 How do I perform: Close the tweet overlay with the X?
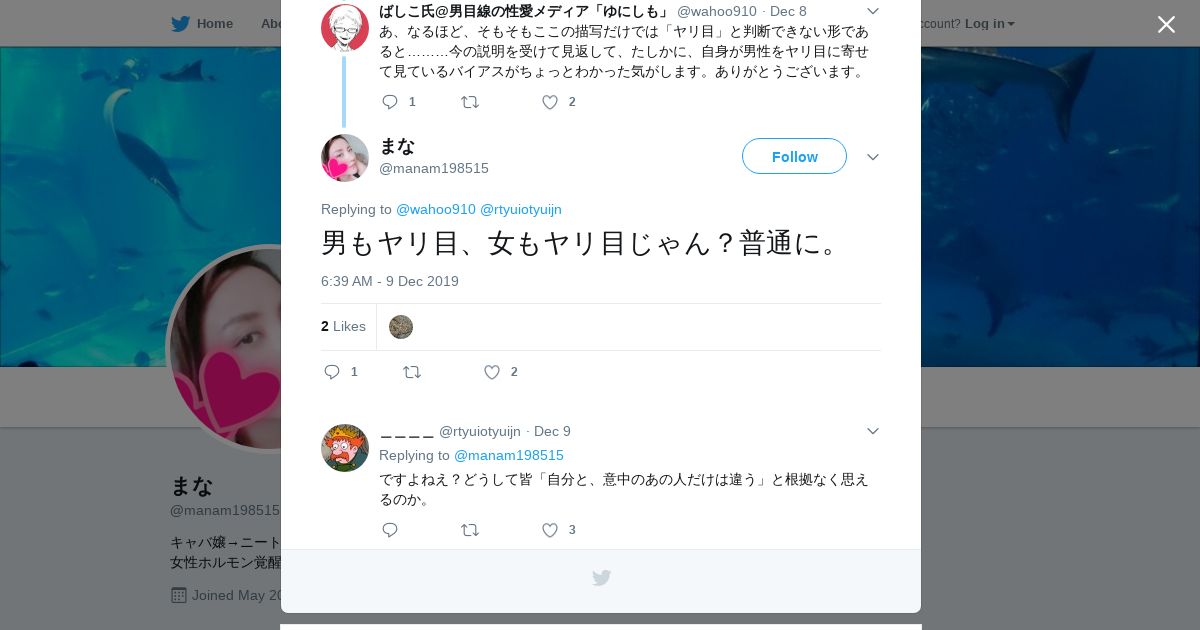[1166, 24]
